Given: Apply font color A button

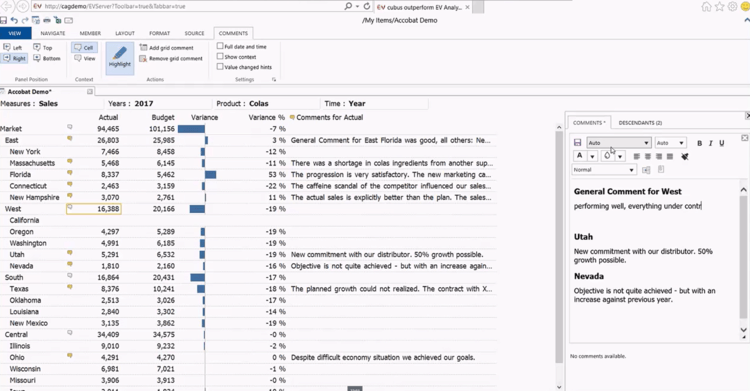Looking at the screenshot, I should pos(580,156).
